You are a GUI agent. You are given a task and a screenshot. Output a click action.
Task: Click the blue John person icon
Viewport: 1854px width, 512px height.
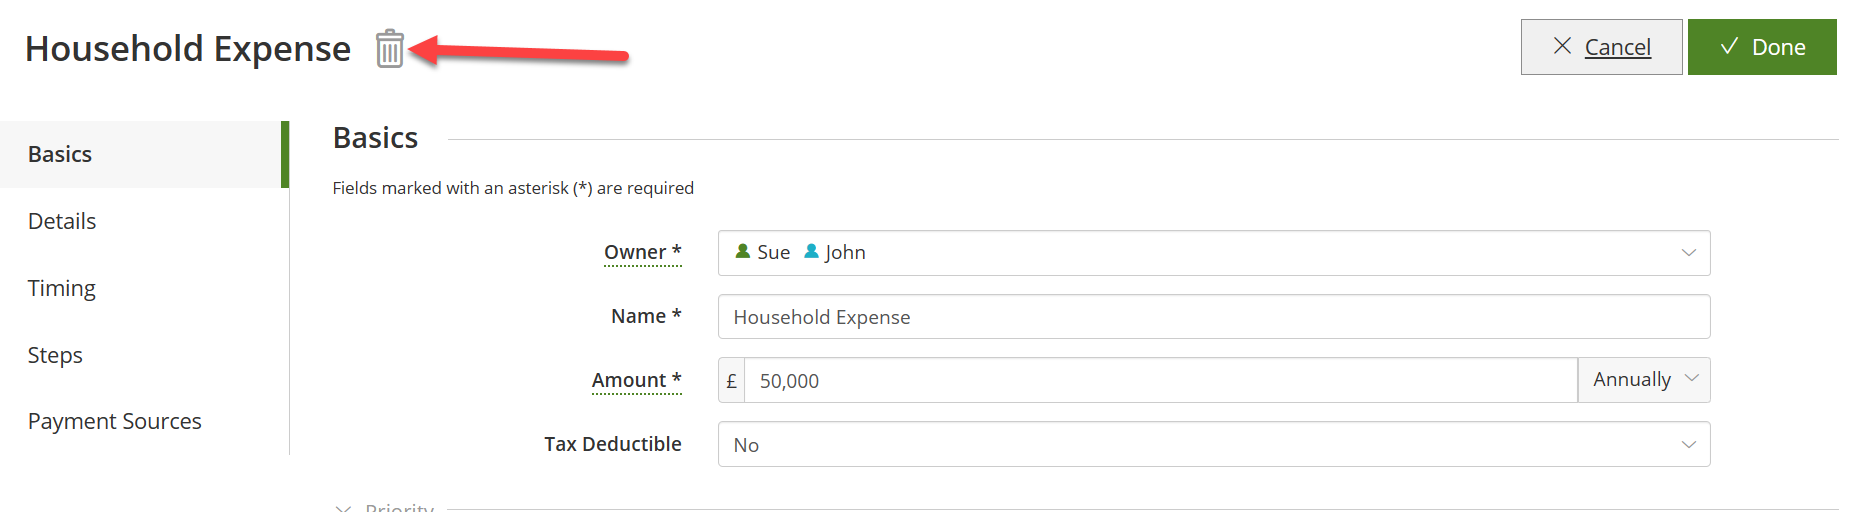pos(812,251)
